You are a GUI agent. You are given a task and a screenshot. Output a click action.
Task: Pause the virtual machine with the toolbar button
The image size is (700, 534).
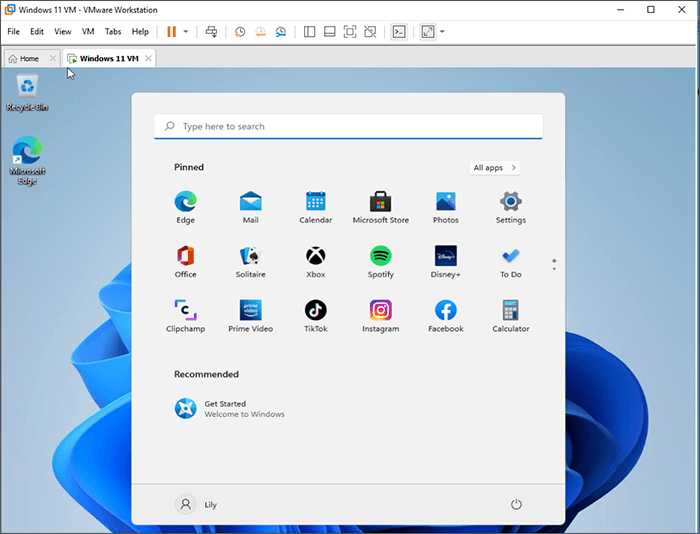[171, 32]
